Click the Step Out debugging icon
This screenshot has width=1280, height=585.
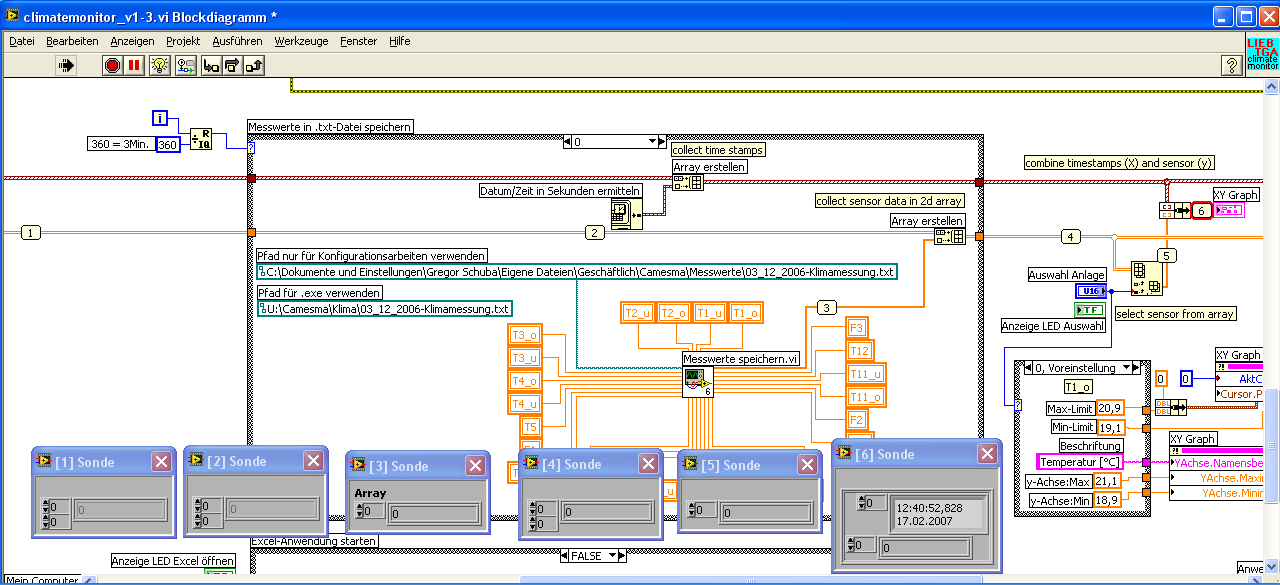[x=254, y=65]
